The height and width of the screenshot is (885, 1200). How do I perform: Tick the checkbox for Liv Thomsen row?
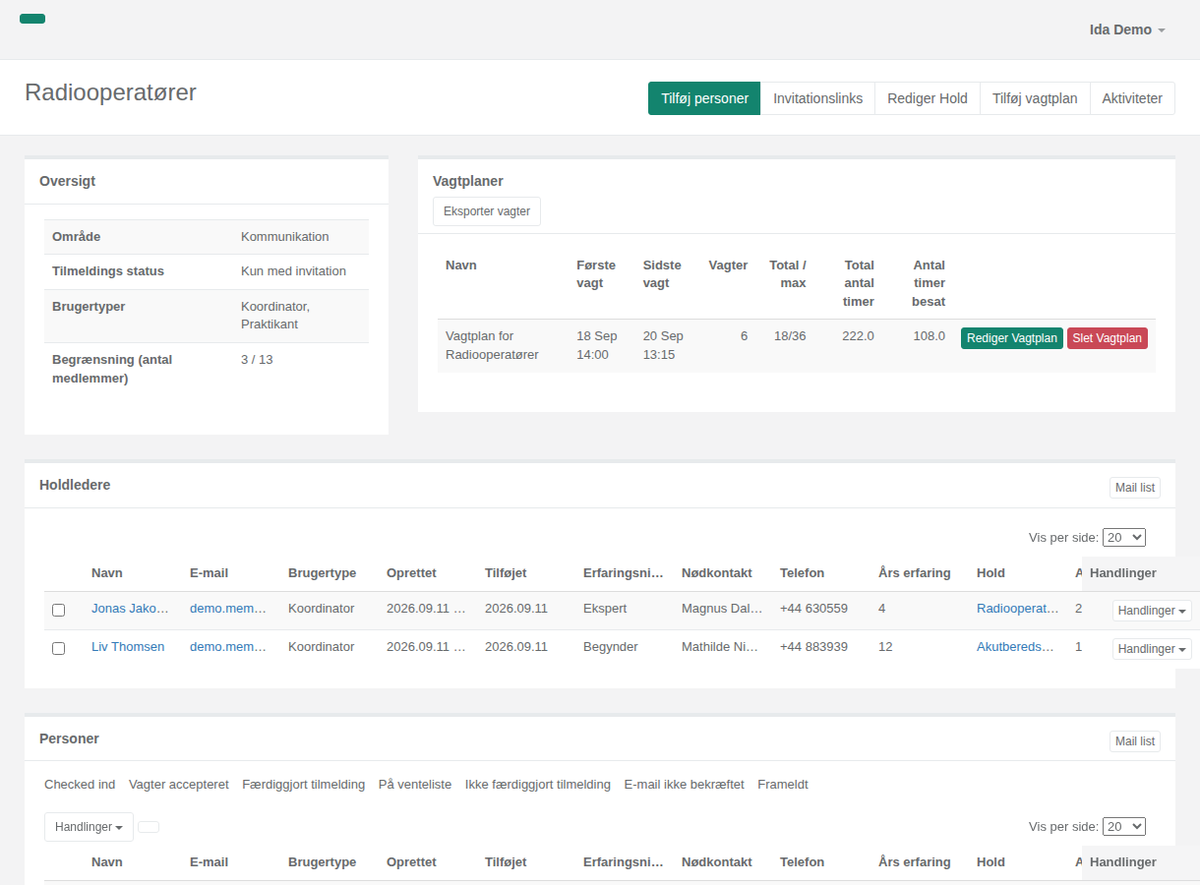(x=58, y=648)
